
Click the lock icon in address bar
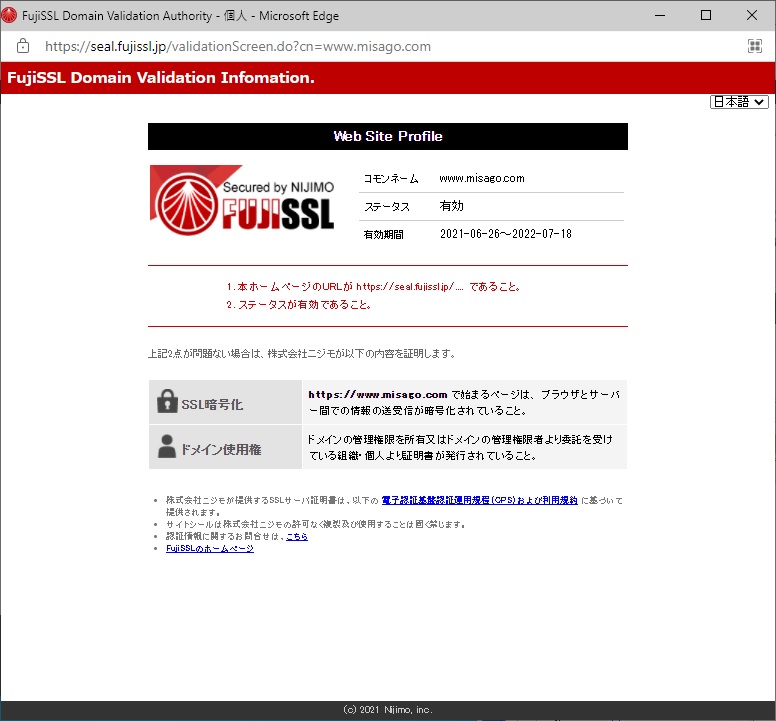pos(23,46)
